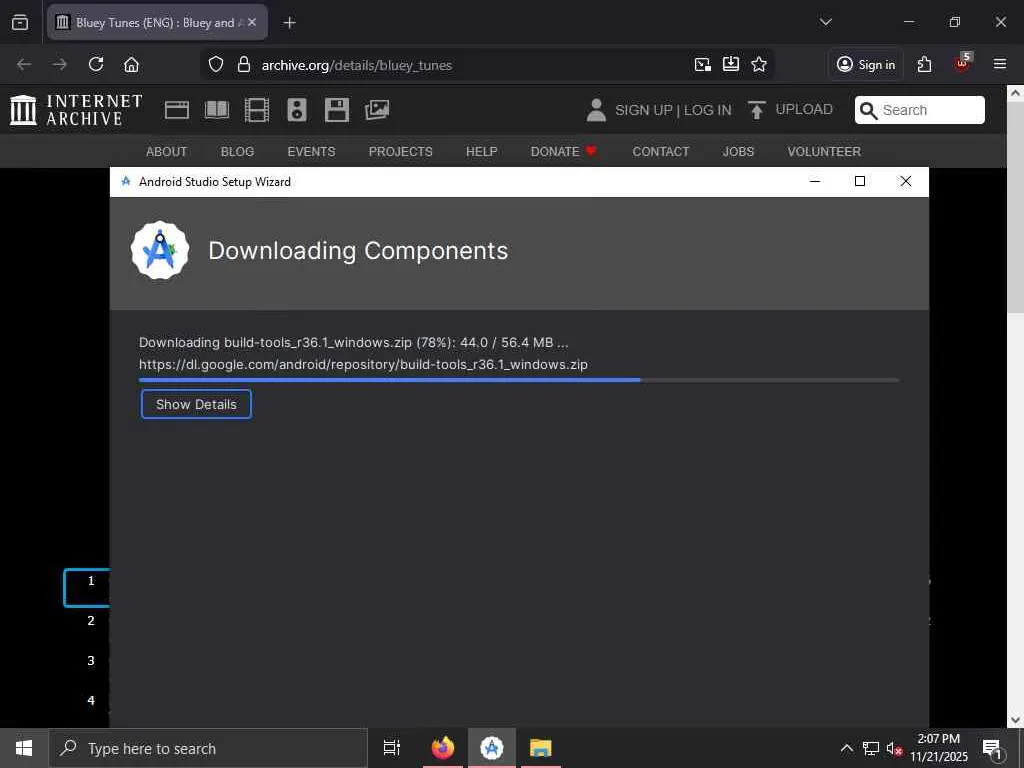Open the ABOUT menu item

click(167, 152)
